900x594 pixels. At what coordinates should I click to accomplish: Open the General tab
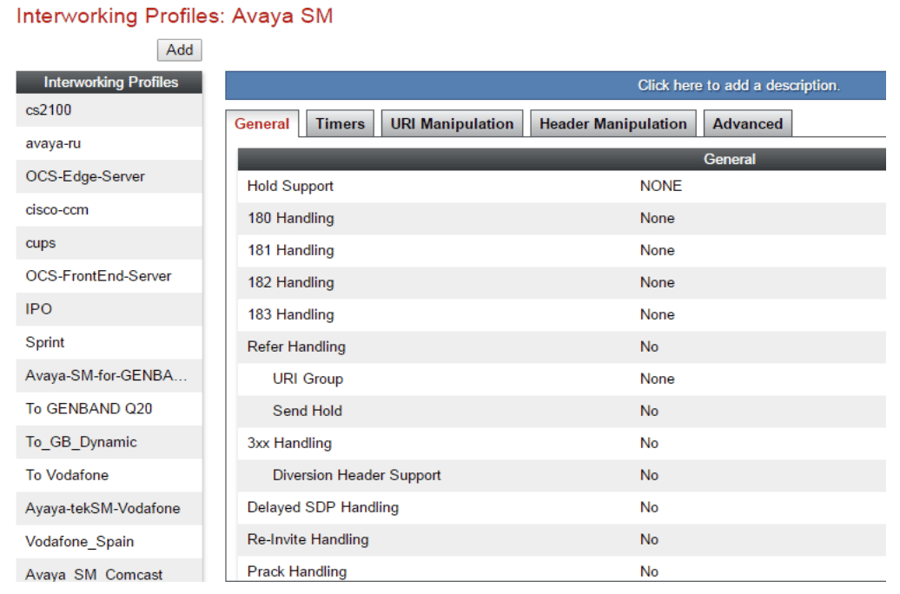(262, 124)
